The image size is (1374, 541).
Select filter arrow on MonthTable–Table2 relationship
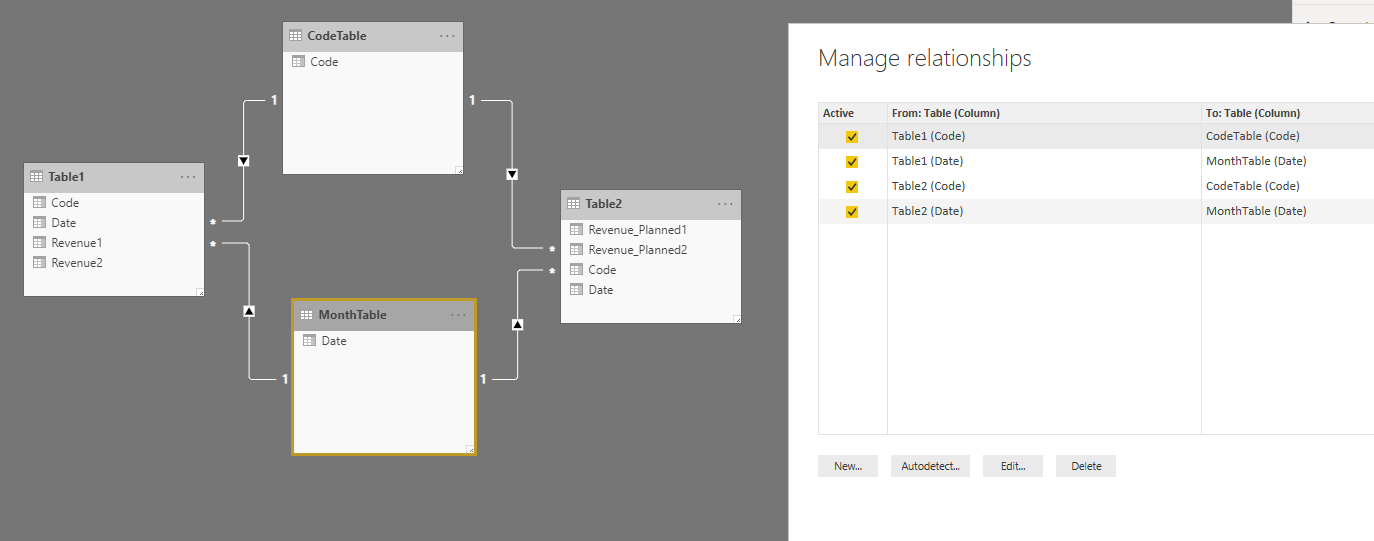click(x=517, y=324)
